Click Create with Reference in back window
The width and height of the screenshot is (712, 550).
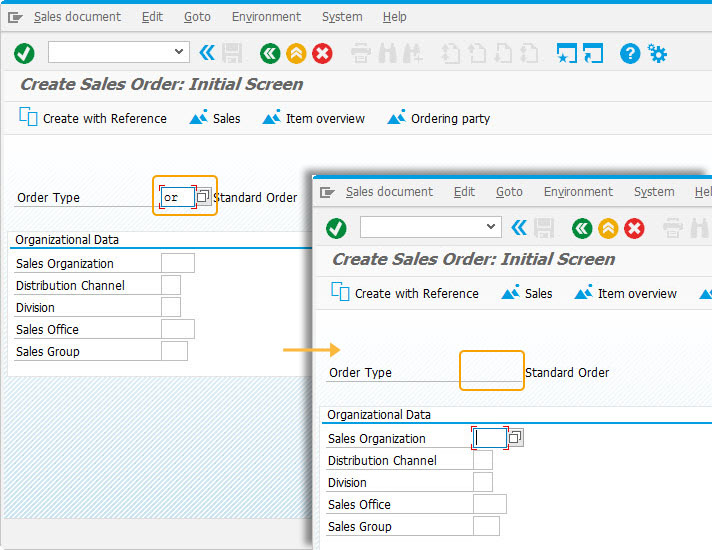pyautogui.click(x=93, y=118)
